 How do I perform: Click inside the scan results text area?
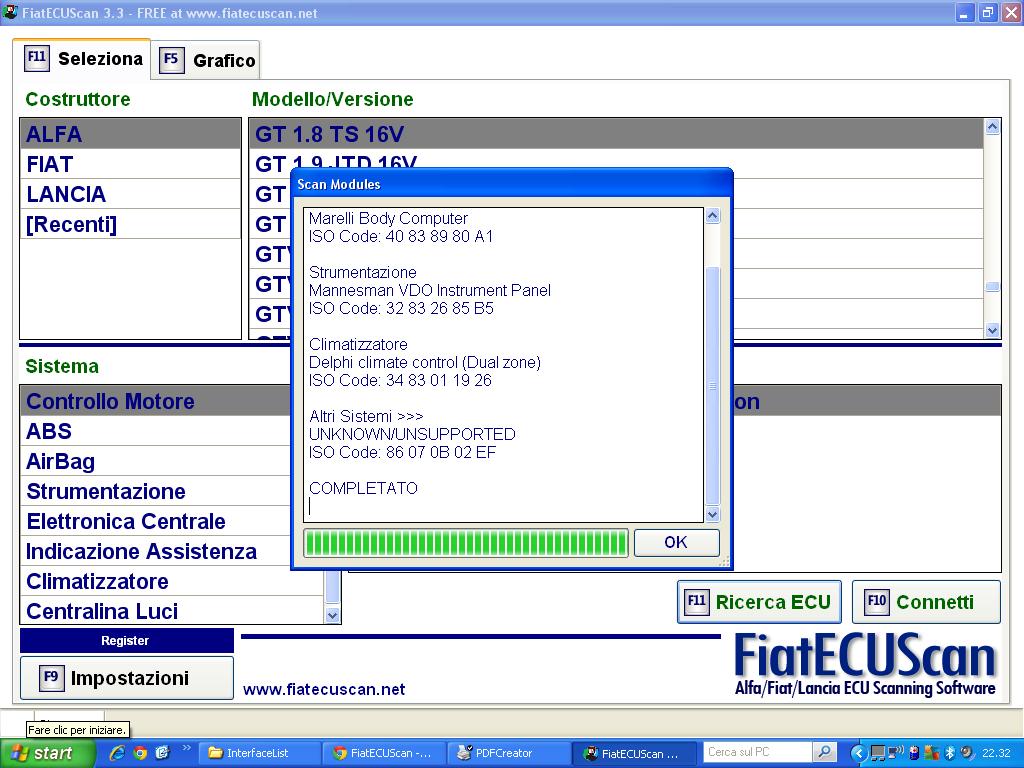[504, 364]
